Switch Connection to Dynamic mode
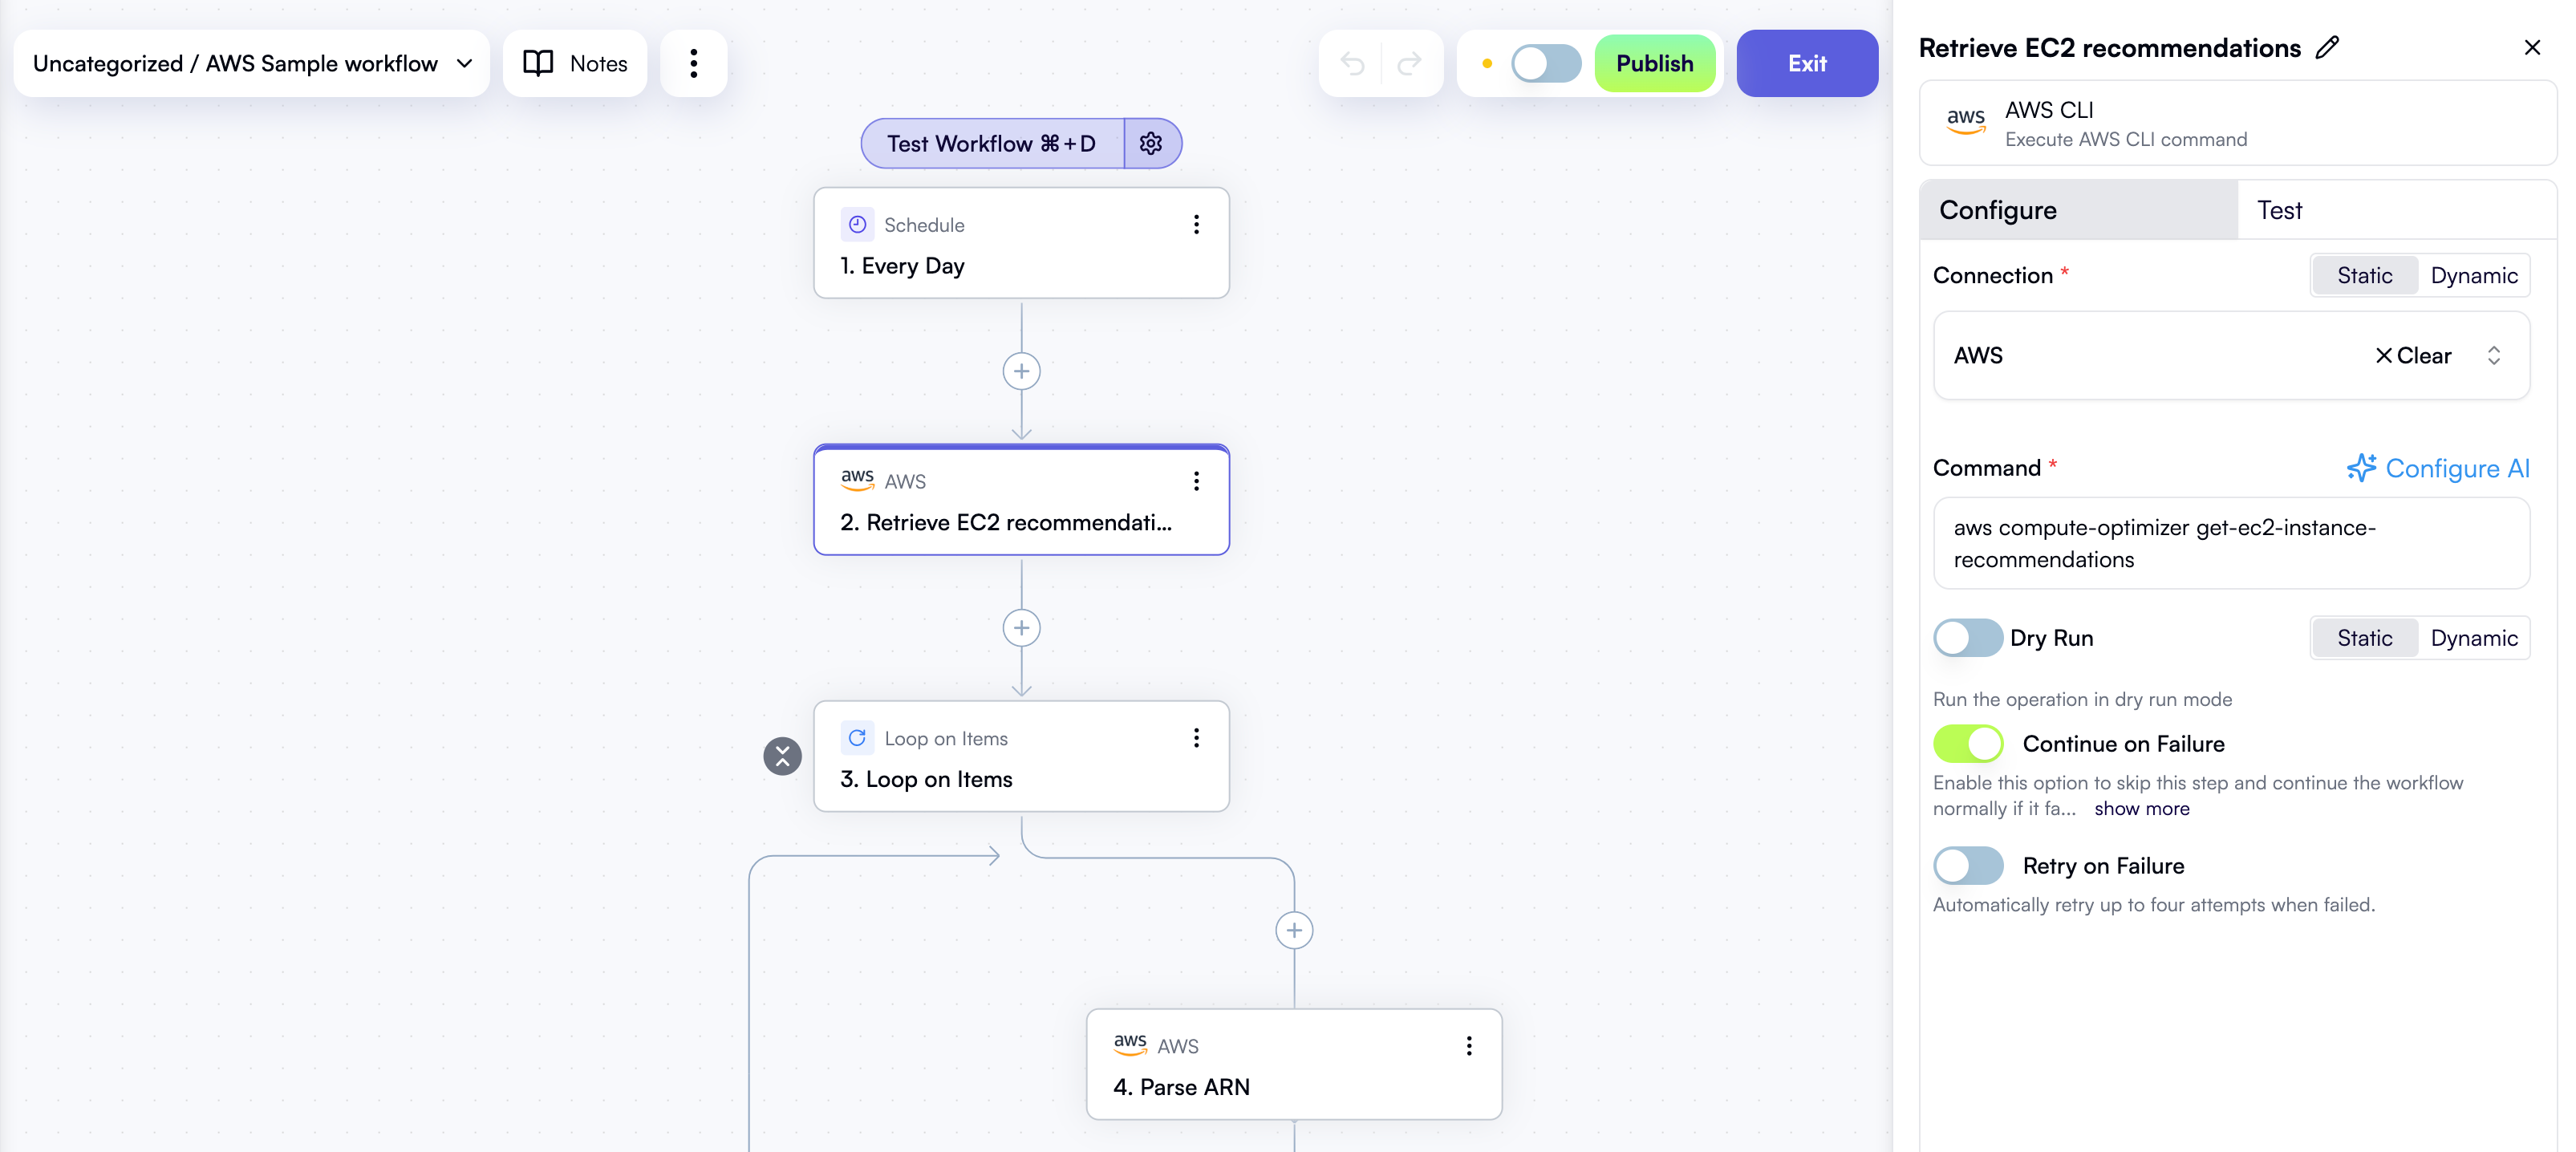The width and height of the screenshot is (2576, 1152). click(x=2474, y=275)
